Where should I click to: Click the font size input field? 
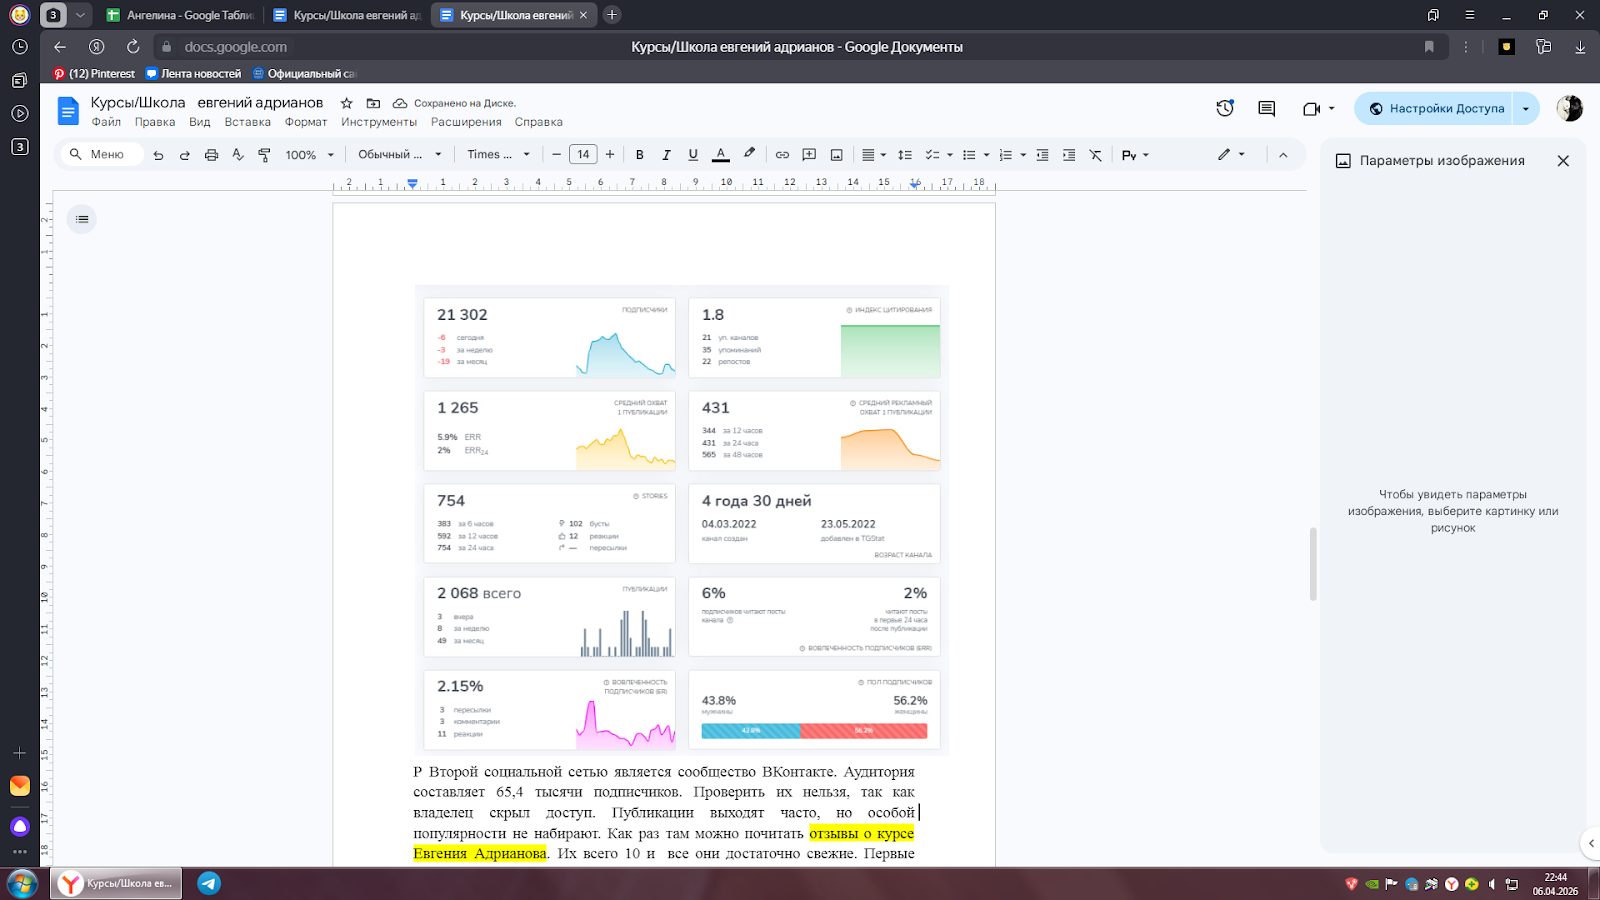coord(583,155)
